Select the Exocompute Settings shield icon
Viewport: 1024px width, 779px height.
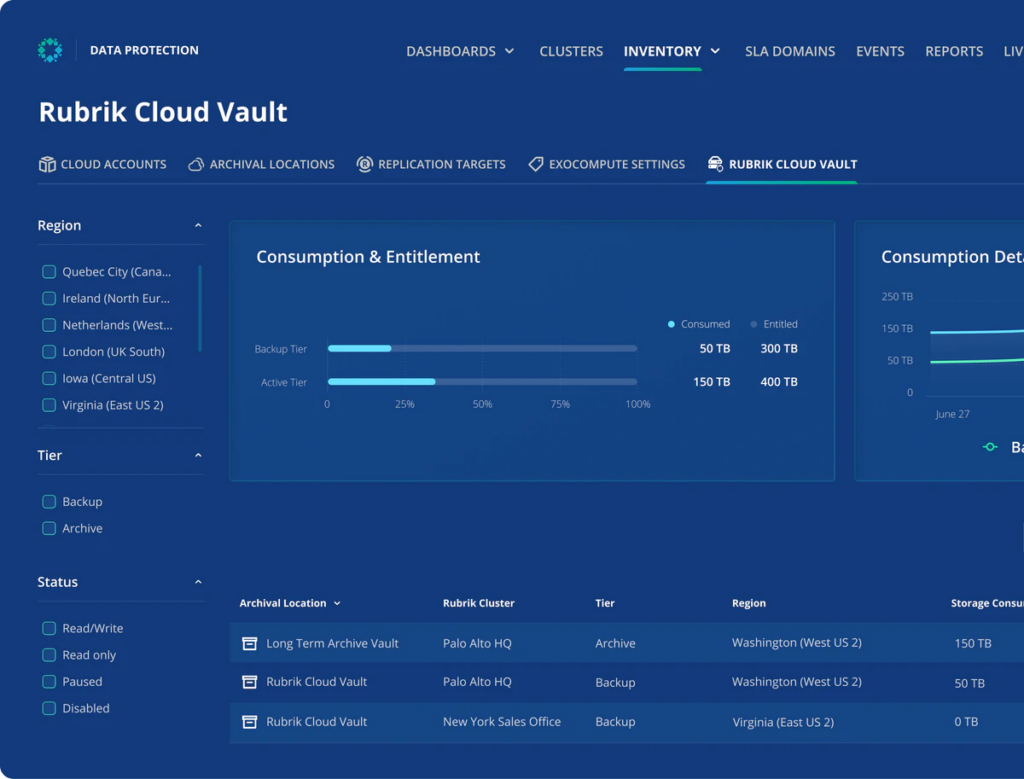coord(535,164)
